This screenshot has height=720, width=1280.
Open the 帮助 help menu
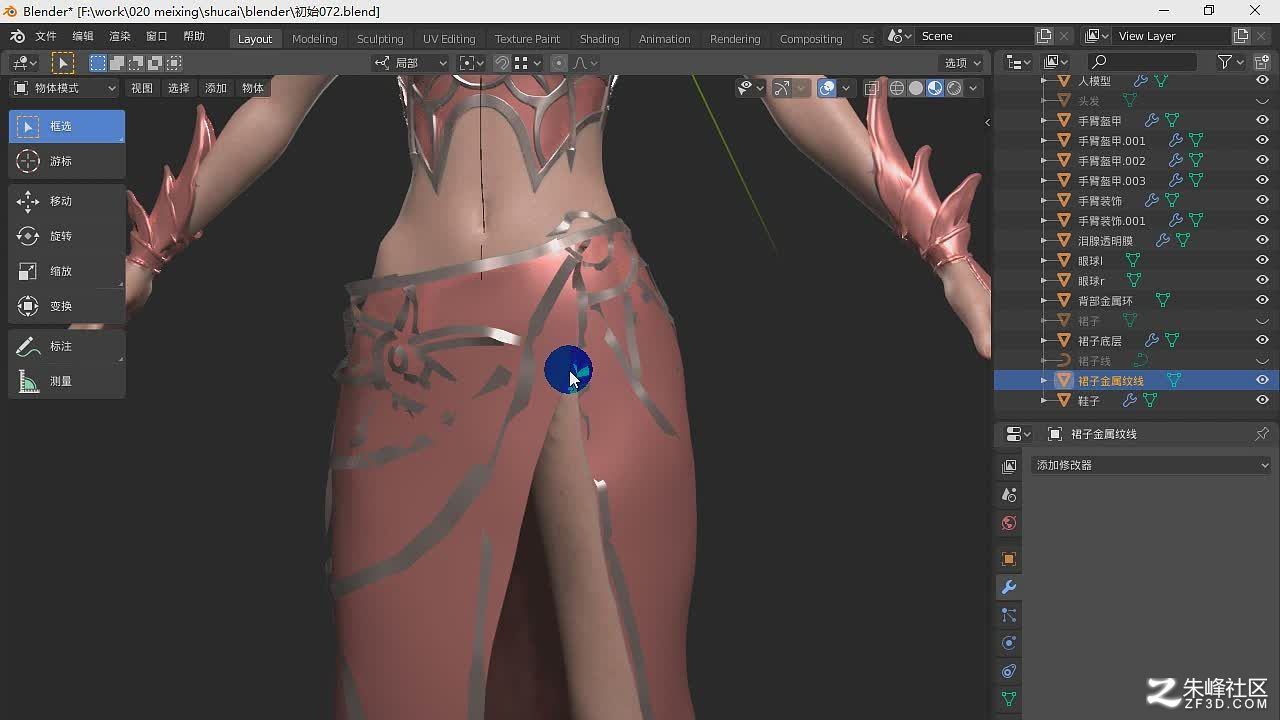click(x=194, y=36)
